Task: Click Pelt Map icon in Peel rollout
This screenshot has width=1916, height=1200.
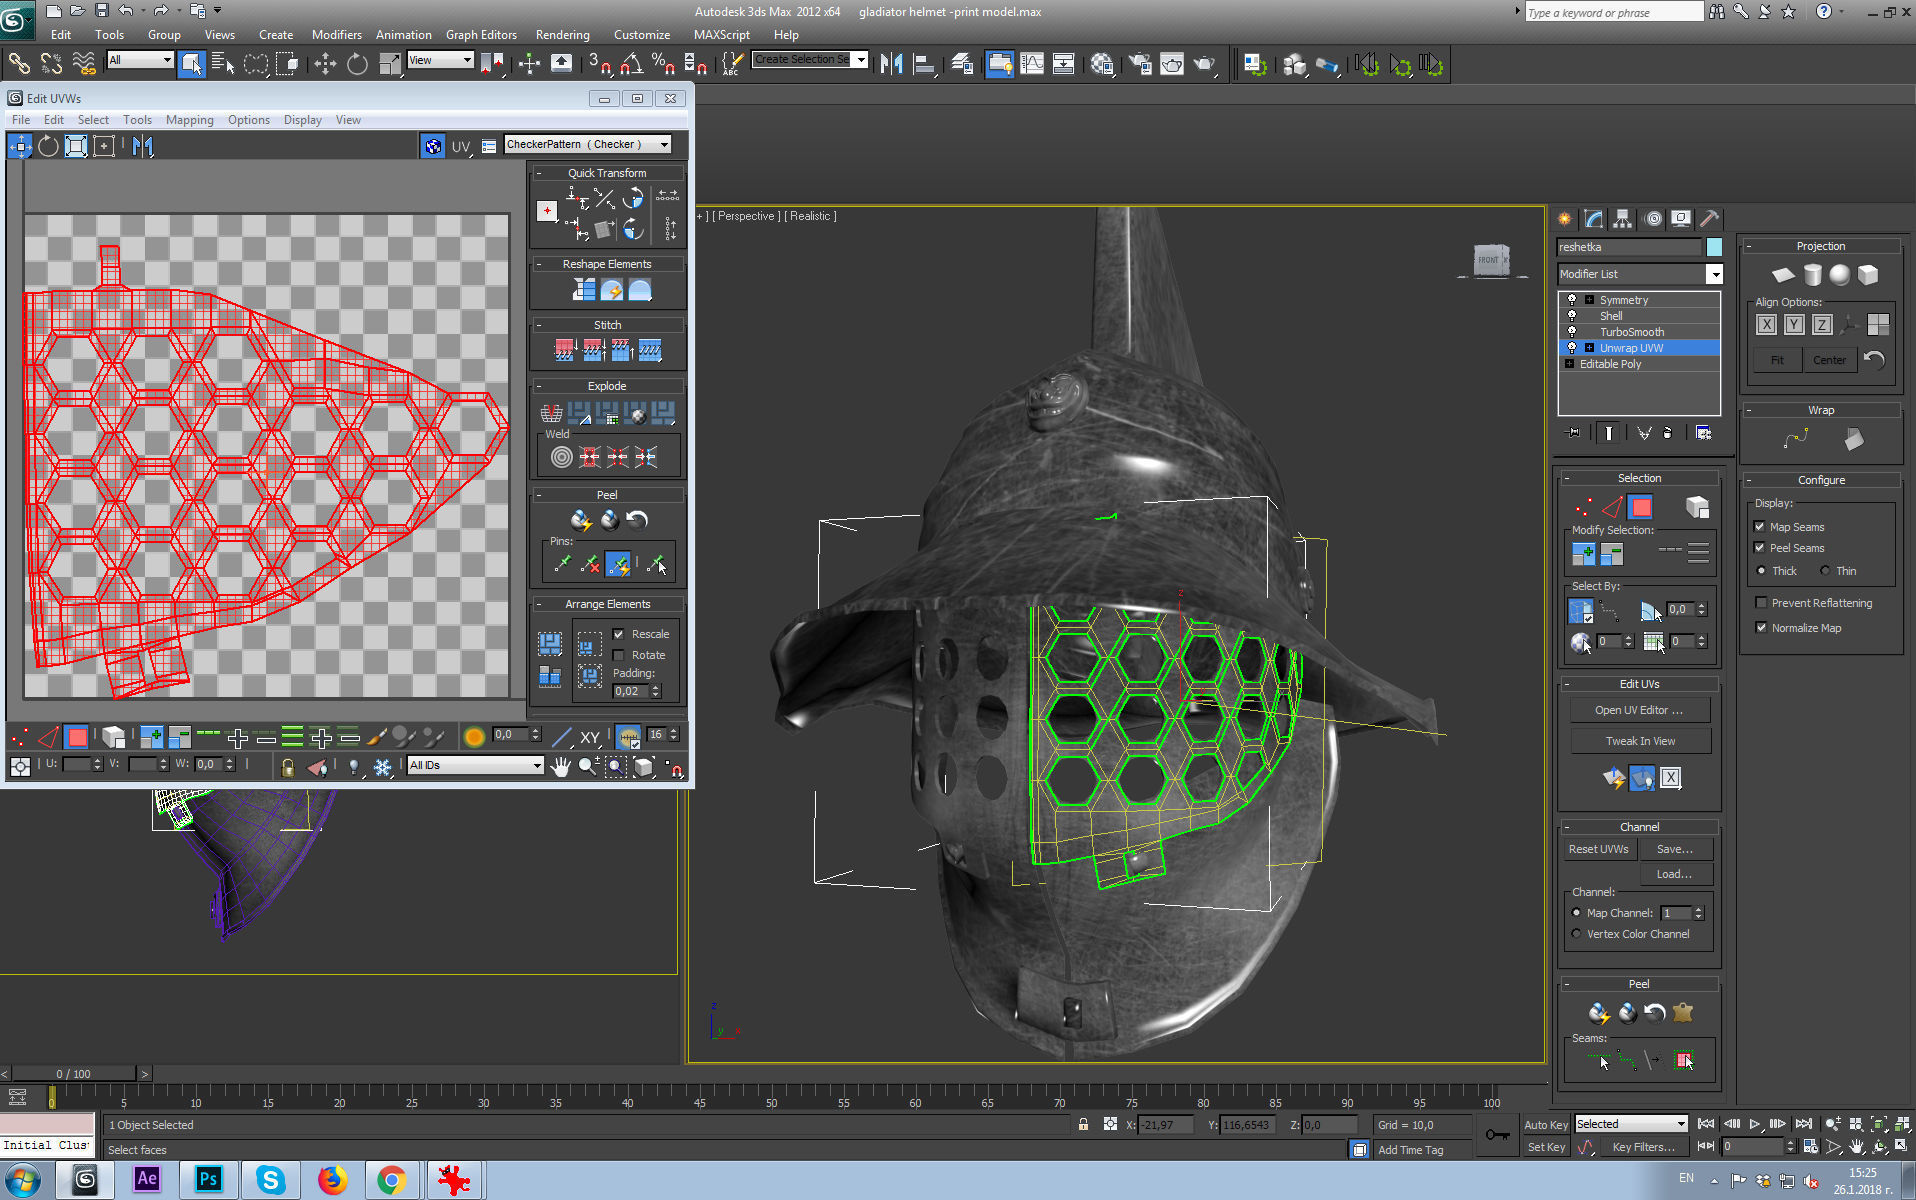Action: (1683, 1012)
